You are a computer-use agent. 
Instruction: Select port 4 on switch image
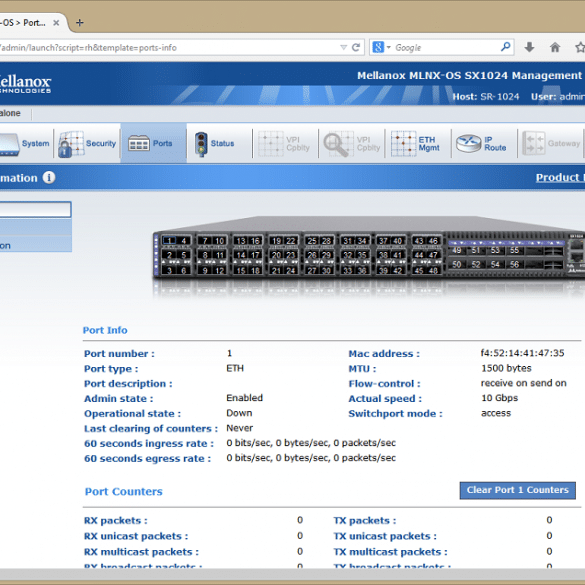point(184,241)
